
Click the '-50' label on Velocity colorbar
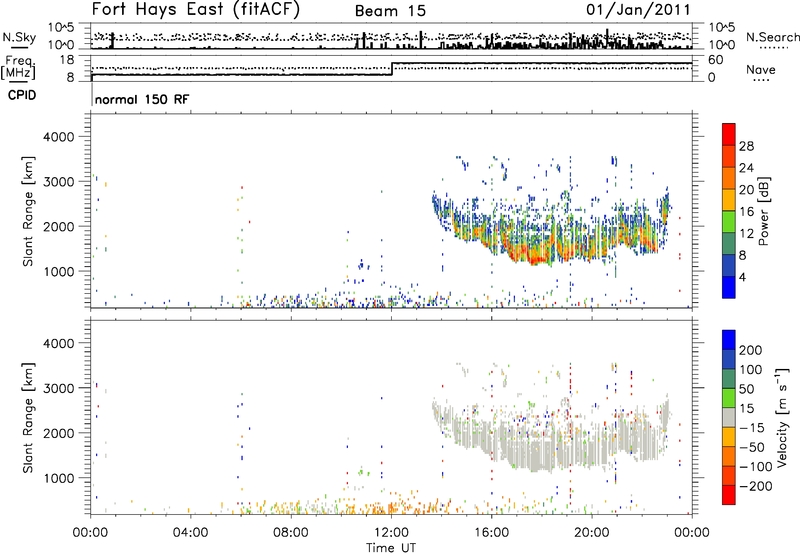click(x=752, y=447)
